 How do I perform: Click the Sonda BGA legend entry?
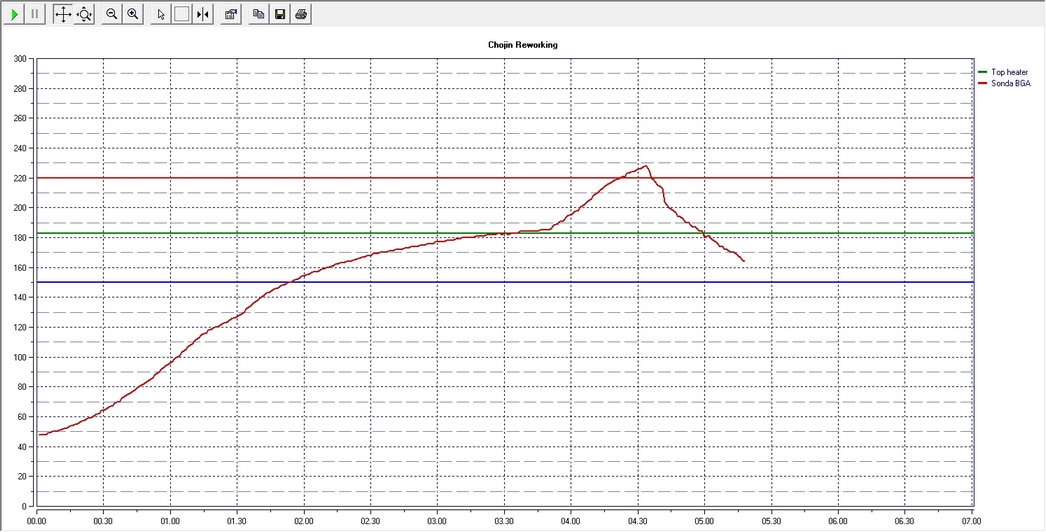[1010, 83]
